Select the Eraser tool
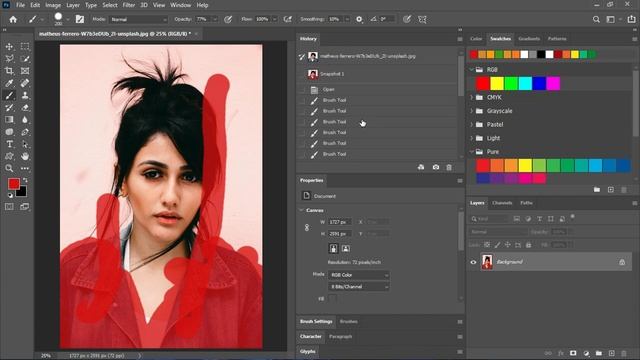Screen dimensions: 640x360 (25, 108)
